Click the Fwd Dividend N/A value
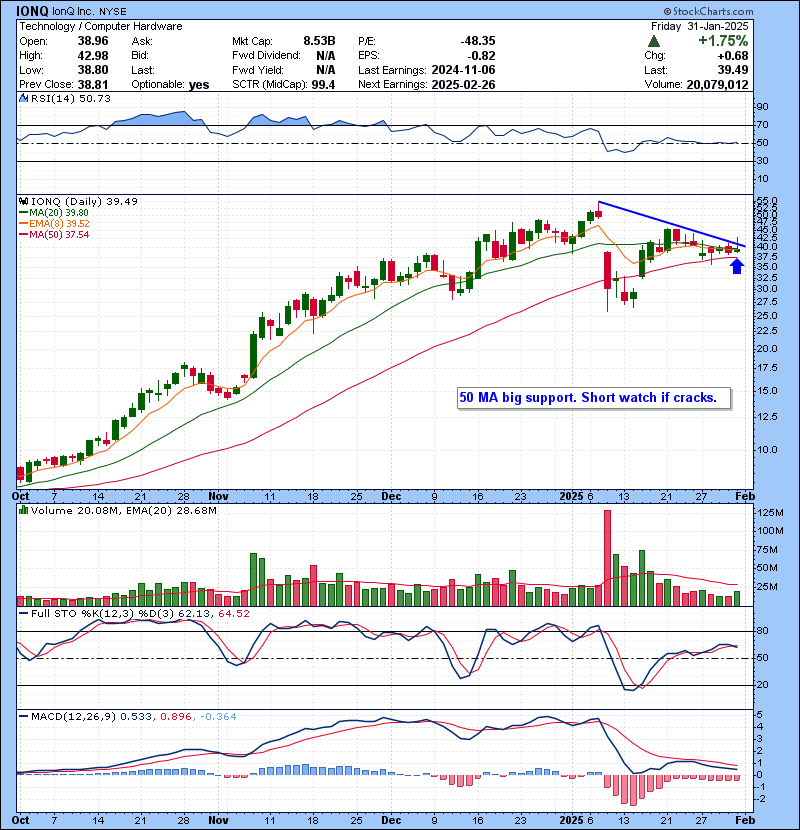800x830 pixels. pos(326,56)
